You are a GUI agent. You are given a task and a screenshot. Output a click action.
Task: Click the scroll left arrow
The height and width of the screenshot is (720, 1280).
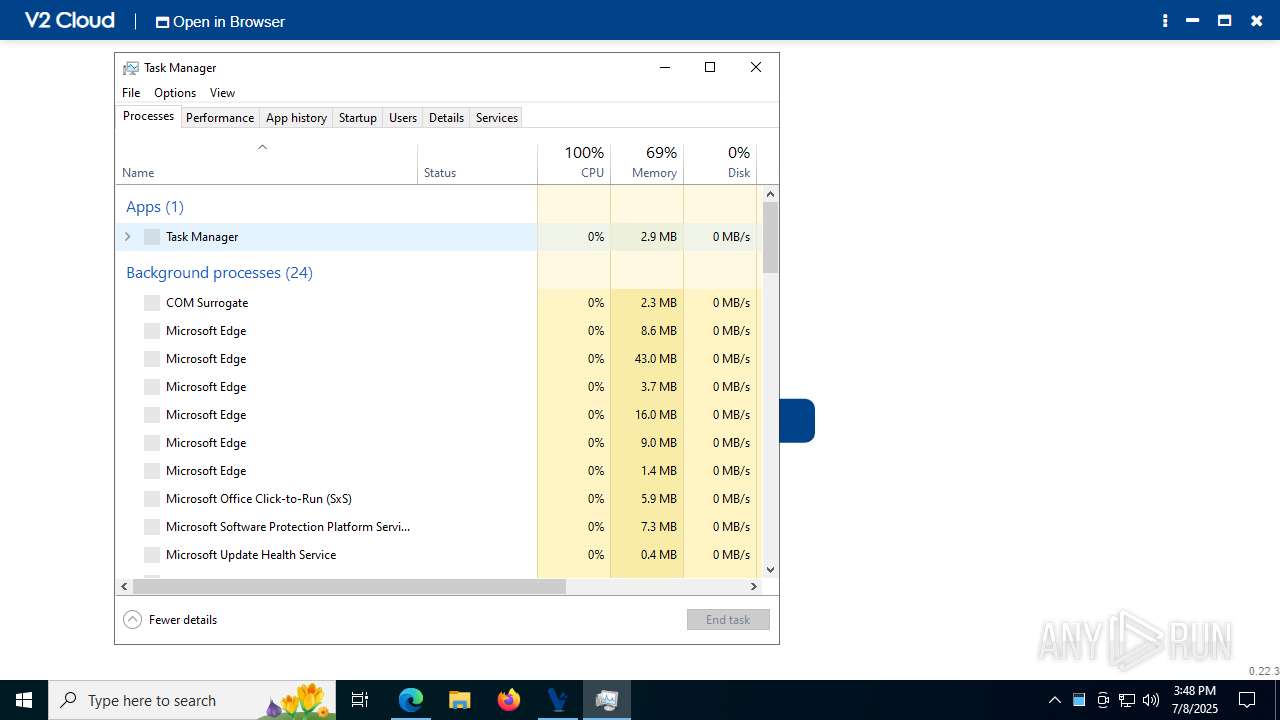pyautogui.click(x=124, y=587)
